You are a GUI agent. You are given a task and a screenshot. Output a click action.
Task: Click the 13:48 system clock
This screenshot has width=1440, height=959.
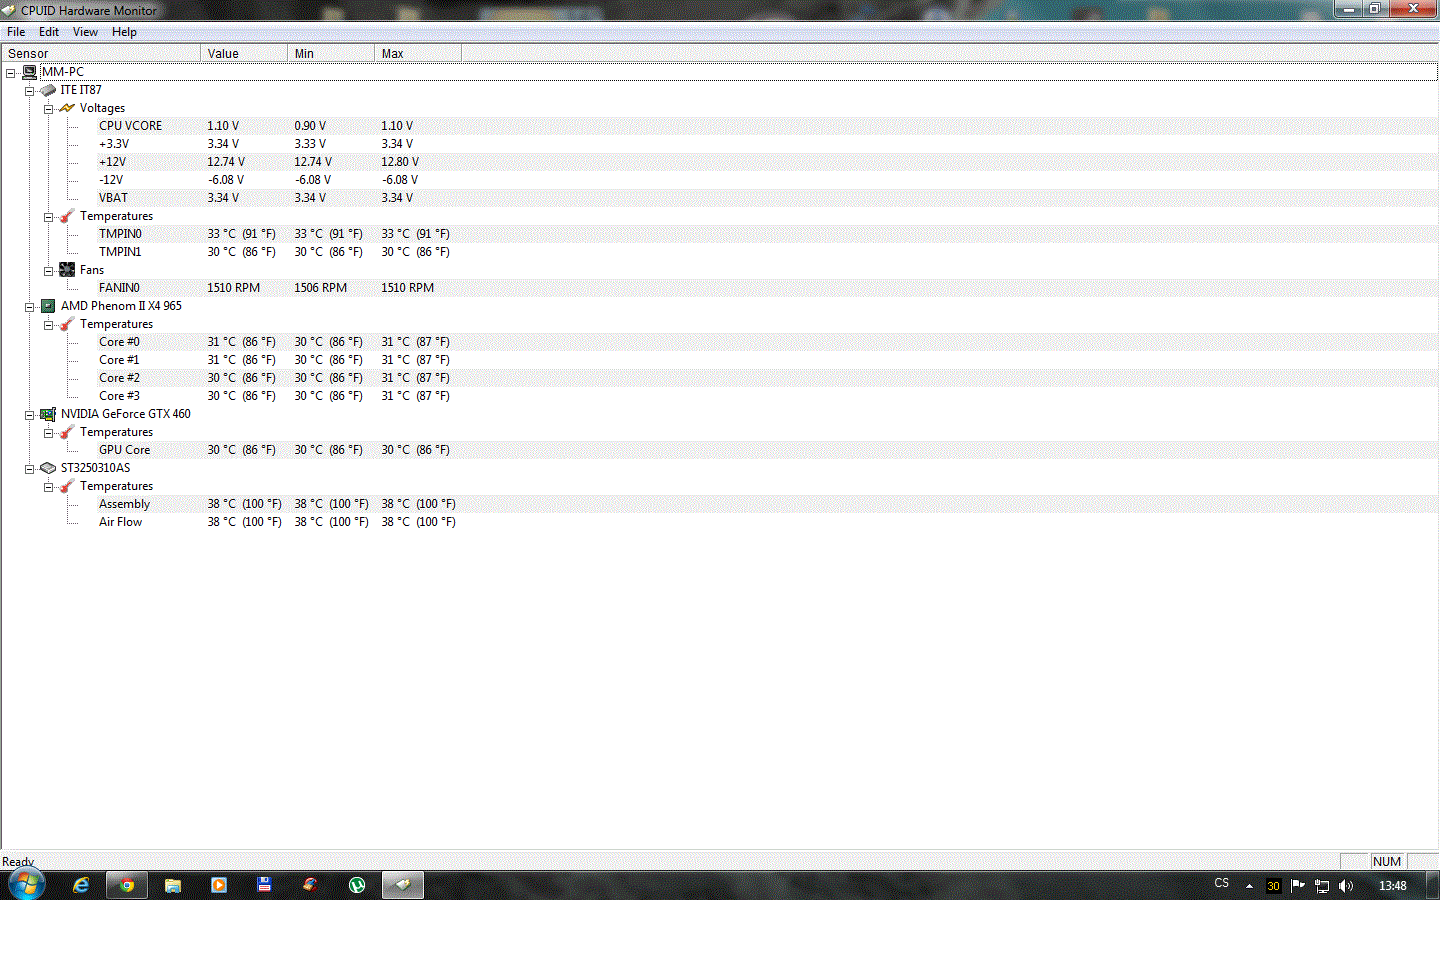1393,886
